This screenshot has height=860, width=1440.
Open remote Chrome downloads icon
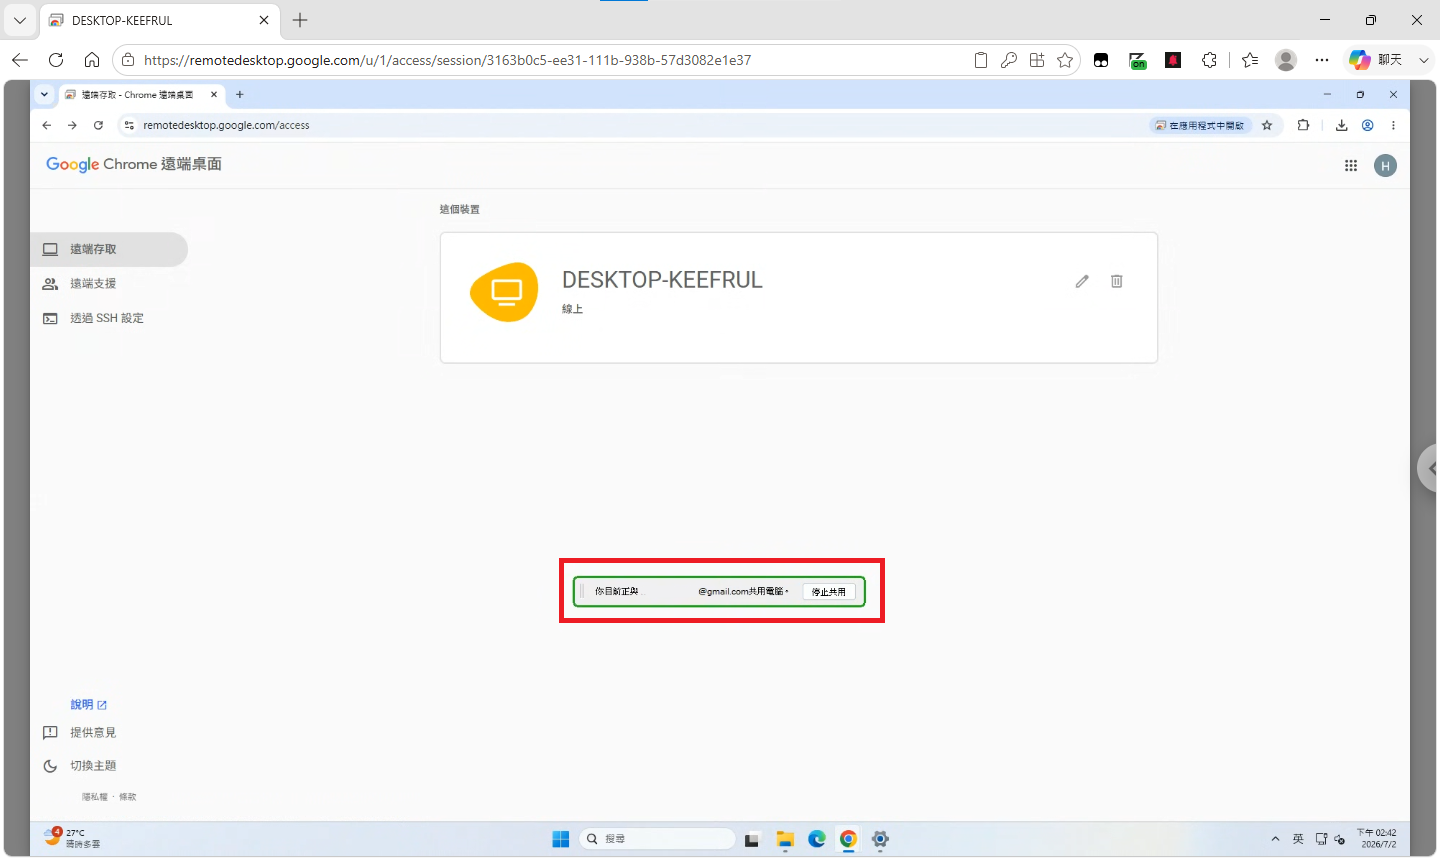click(1342, 125)
